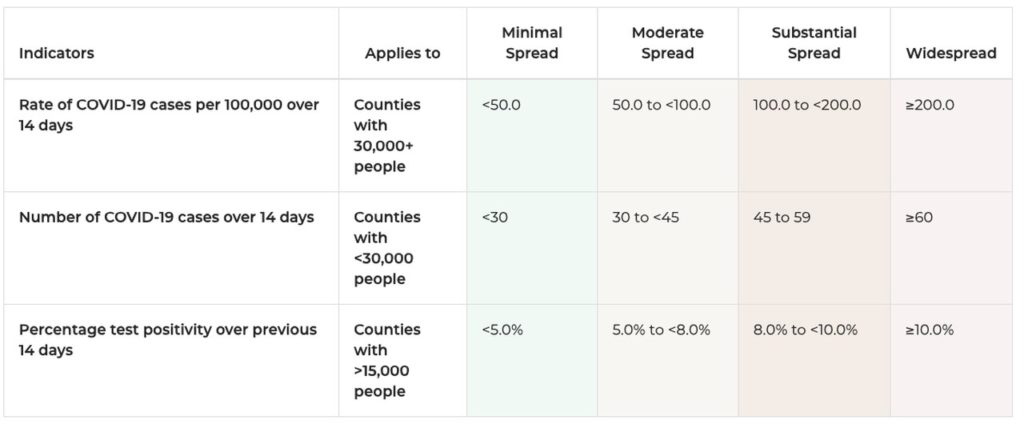Click the 5.0% to <8.0% cell
Screen dimensions: 1024x424
[661, 330]
